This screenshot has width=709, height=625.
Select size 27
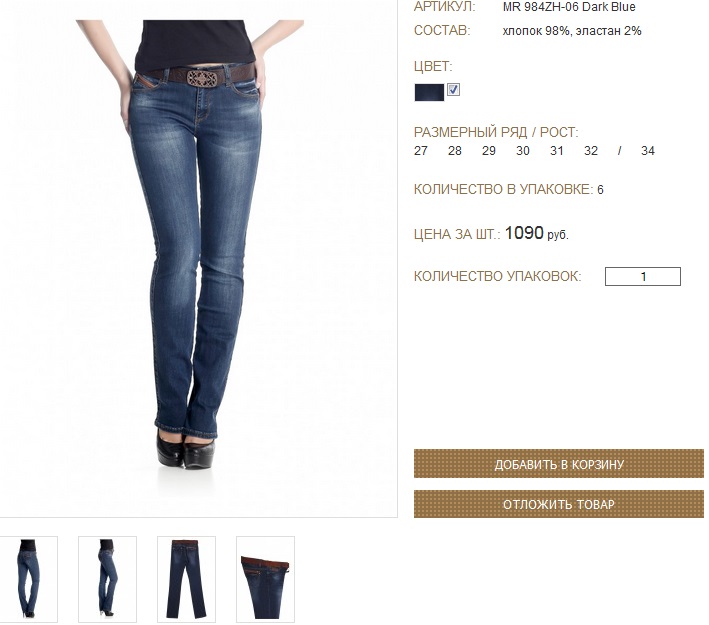point(421,151)
